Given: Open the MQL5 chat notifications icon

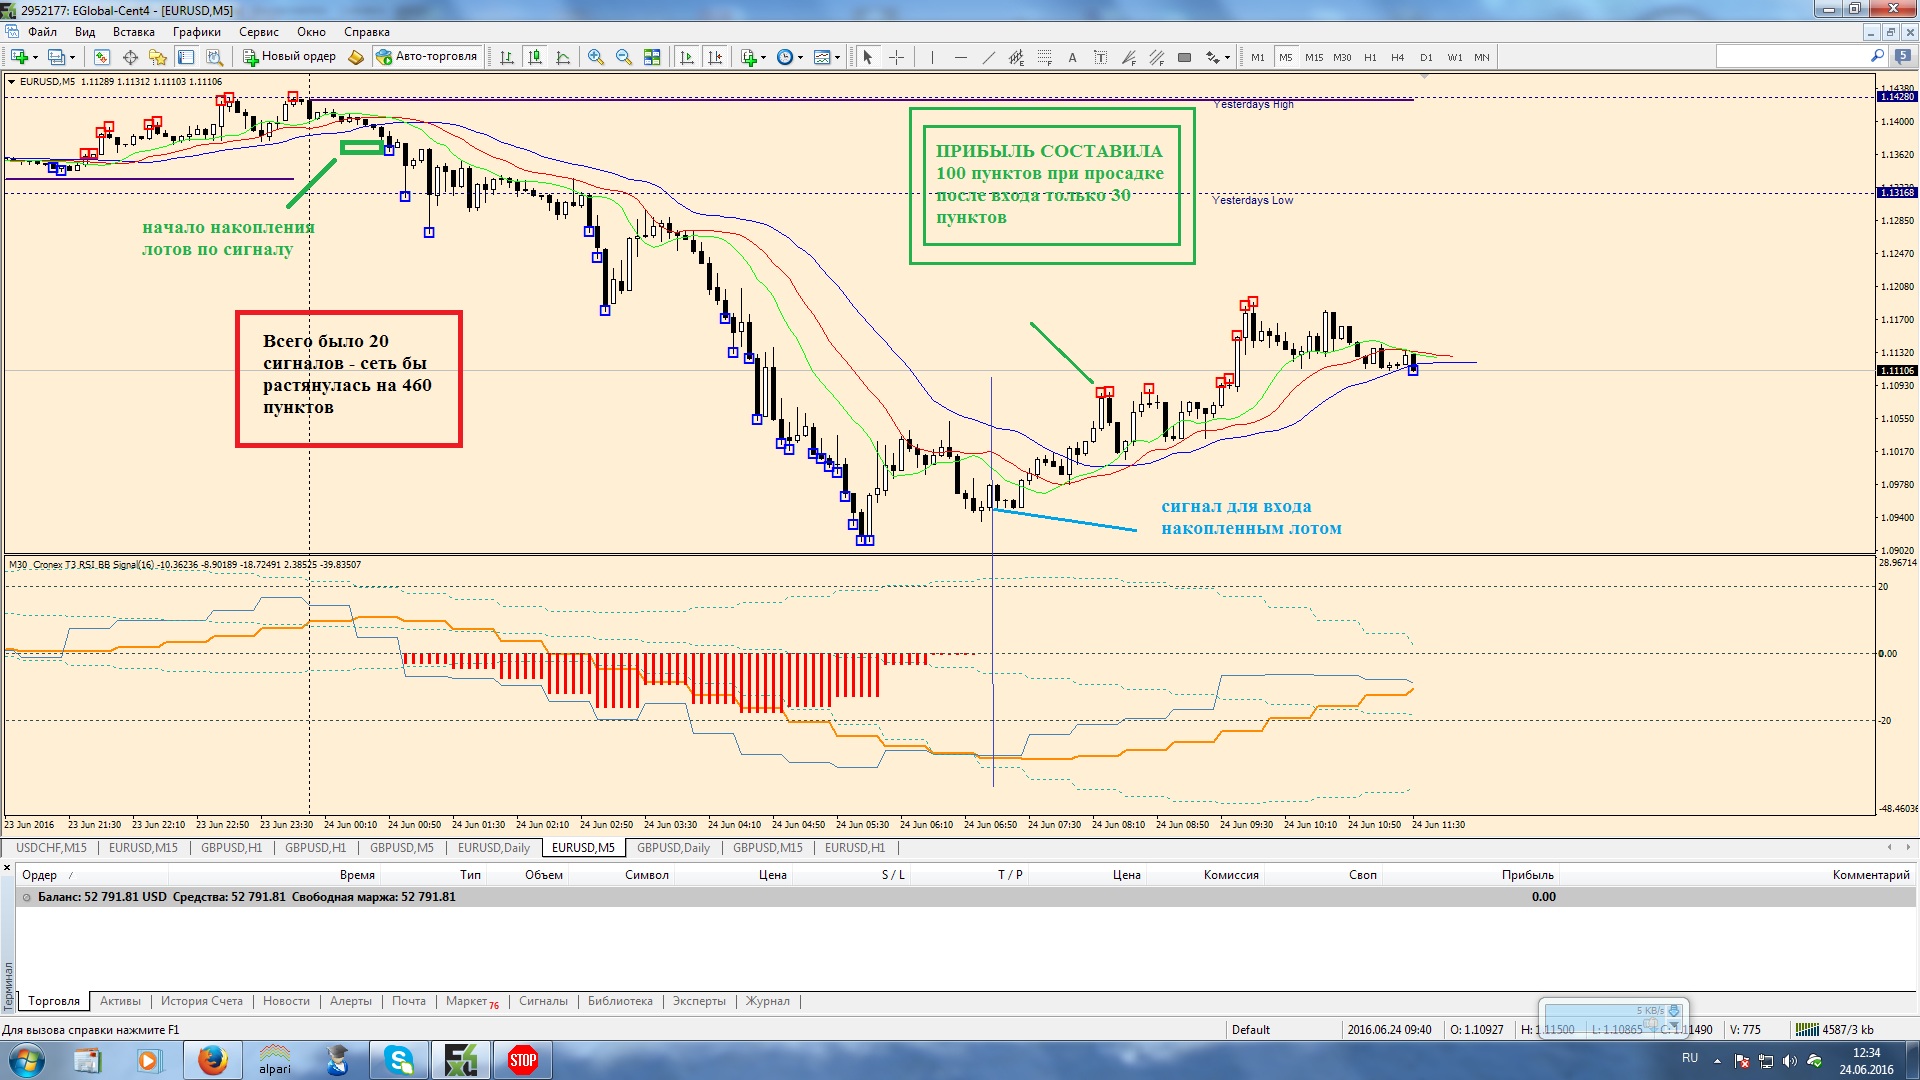Looking at the screenshot, I should [1903, 57].
